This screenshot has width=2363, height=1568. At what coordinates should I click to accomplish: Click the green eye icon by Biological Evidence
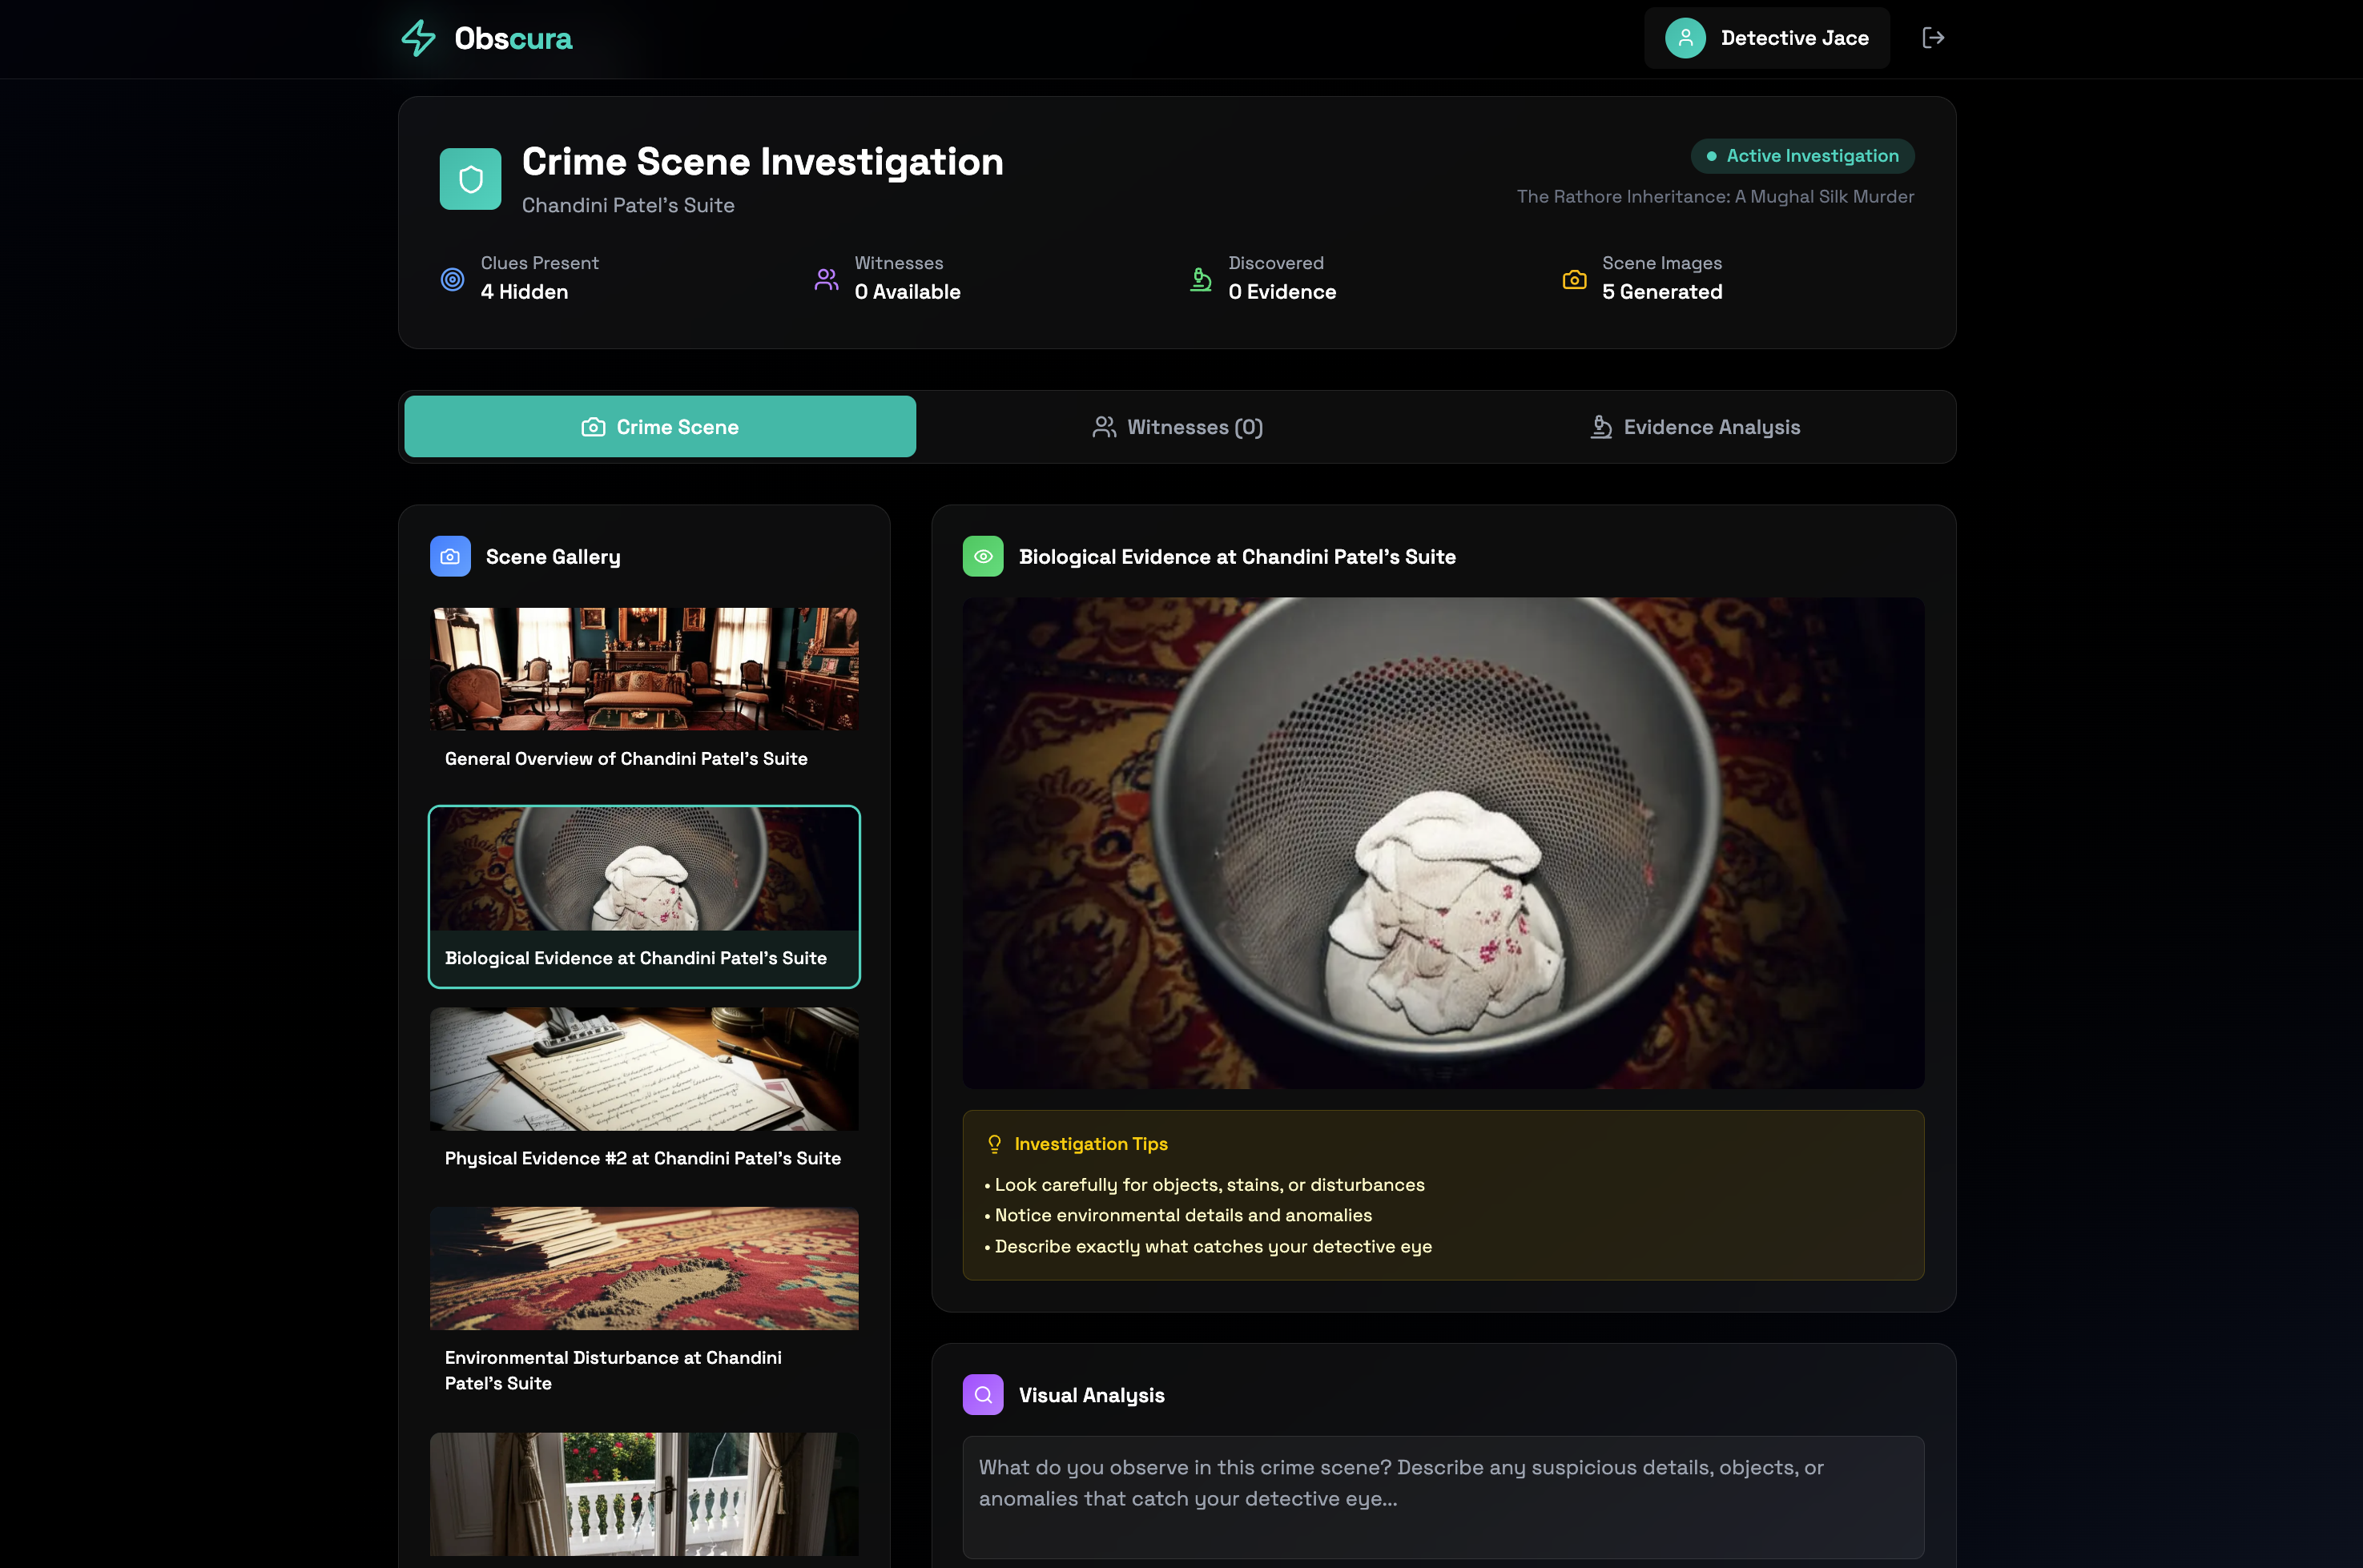(982, 556)
